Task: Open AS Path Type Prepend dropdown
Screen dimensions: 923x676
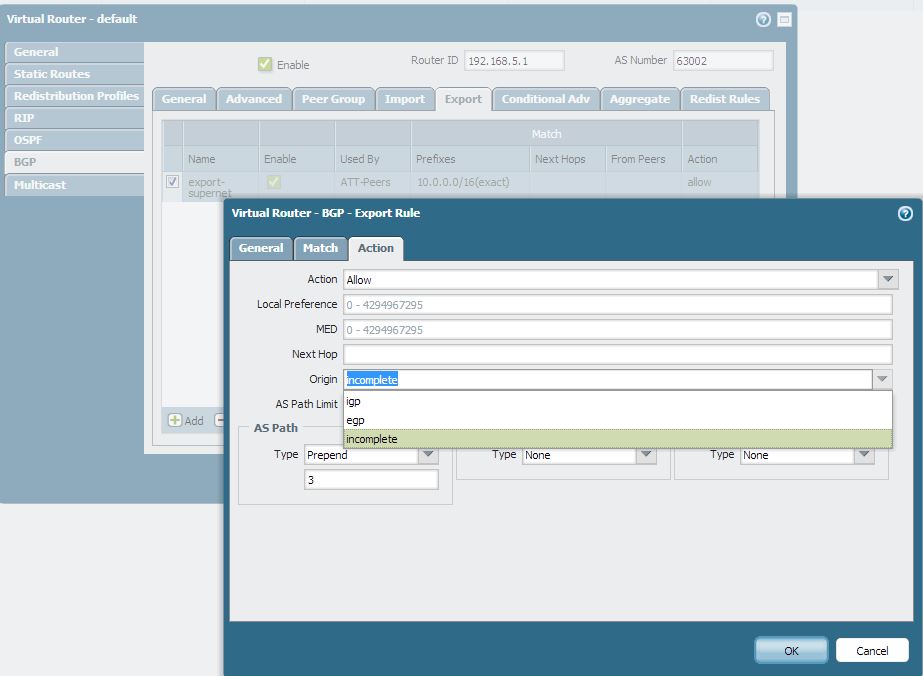Action: pos(428,455)
